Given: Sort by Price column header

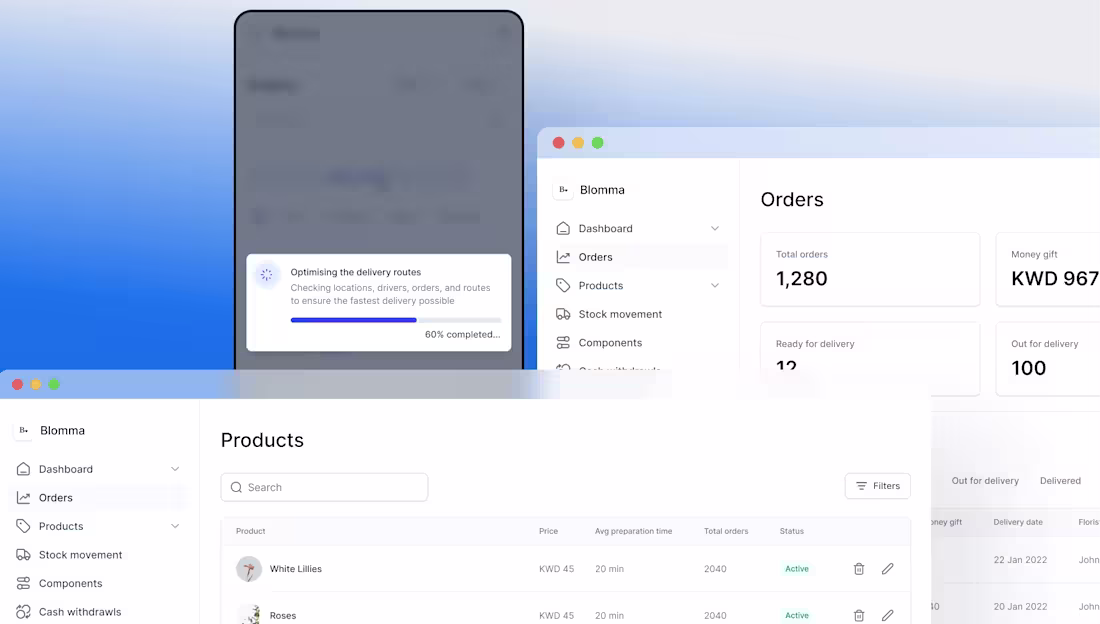Looking at the screenshot, I should pyautogui.click(x=549, y=531).
